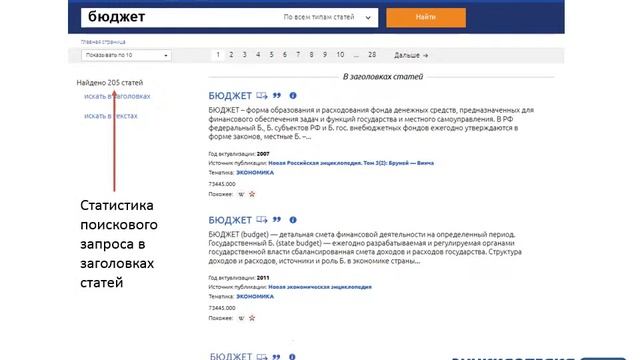640x360 pixels.
Task: Click the info icon beside second БЮДЖЕТ title
Action: pyautogui.click(x=293, y=220)
